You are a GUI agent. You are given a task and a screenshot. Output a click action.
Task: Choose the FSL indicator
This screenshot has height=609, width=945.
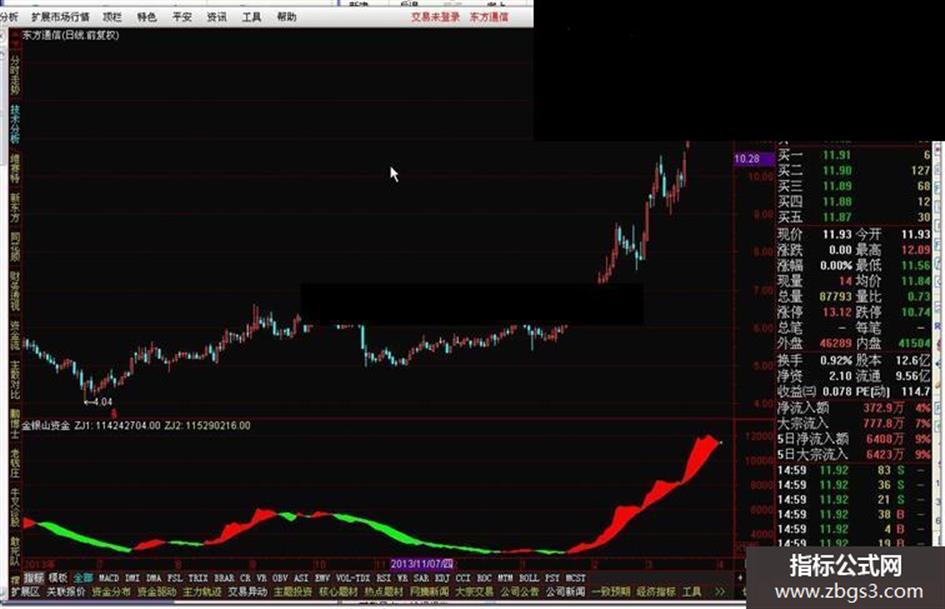point(175,578)
